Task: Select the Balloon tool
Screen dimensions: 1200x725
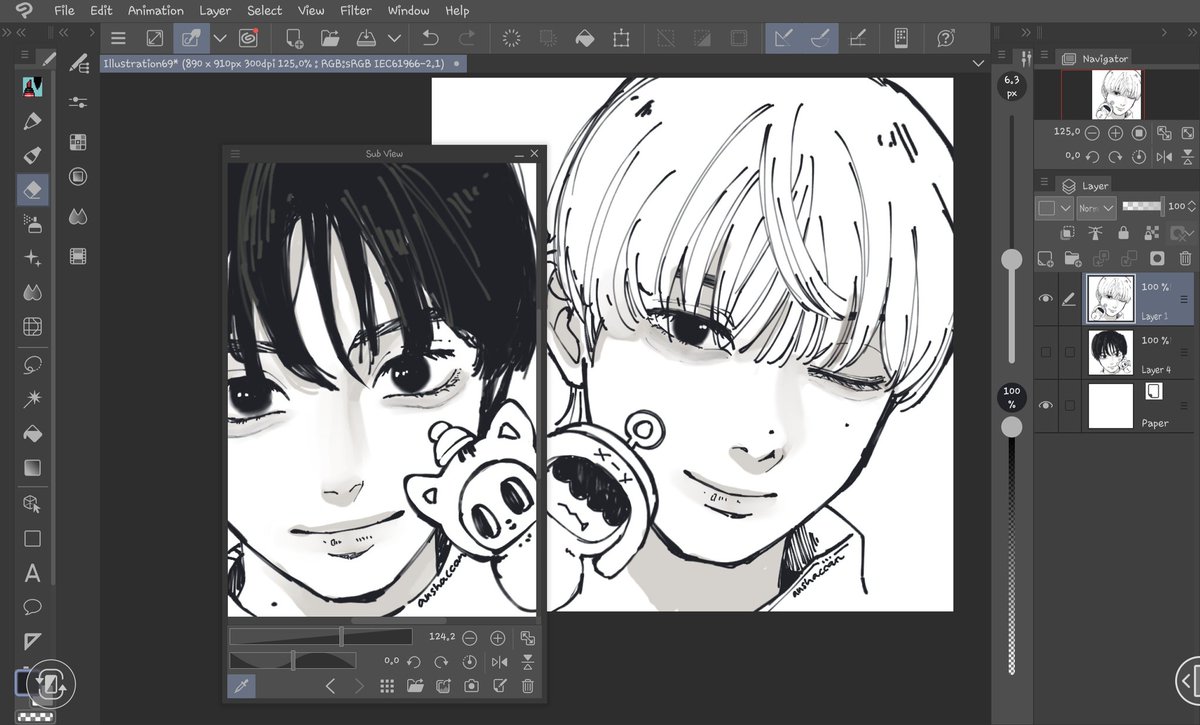Action: click(32, 607)
